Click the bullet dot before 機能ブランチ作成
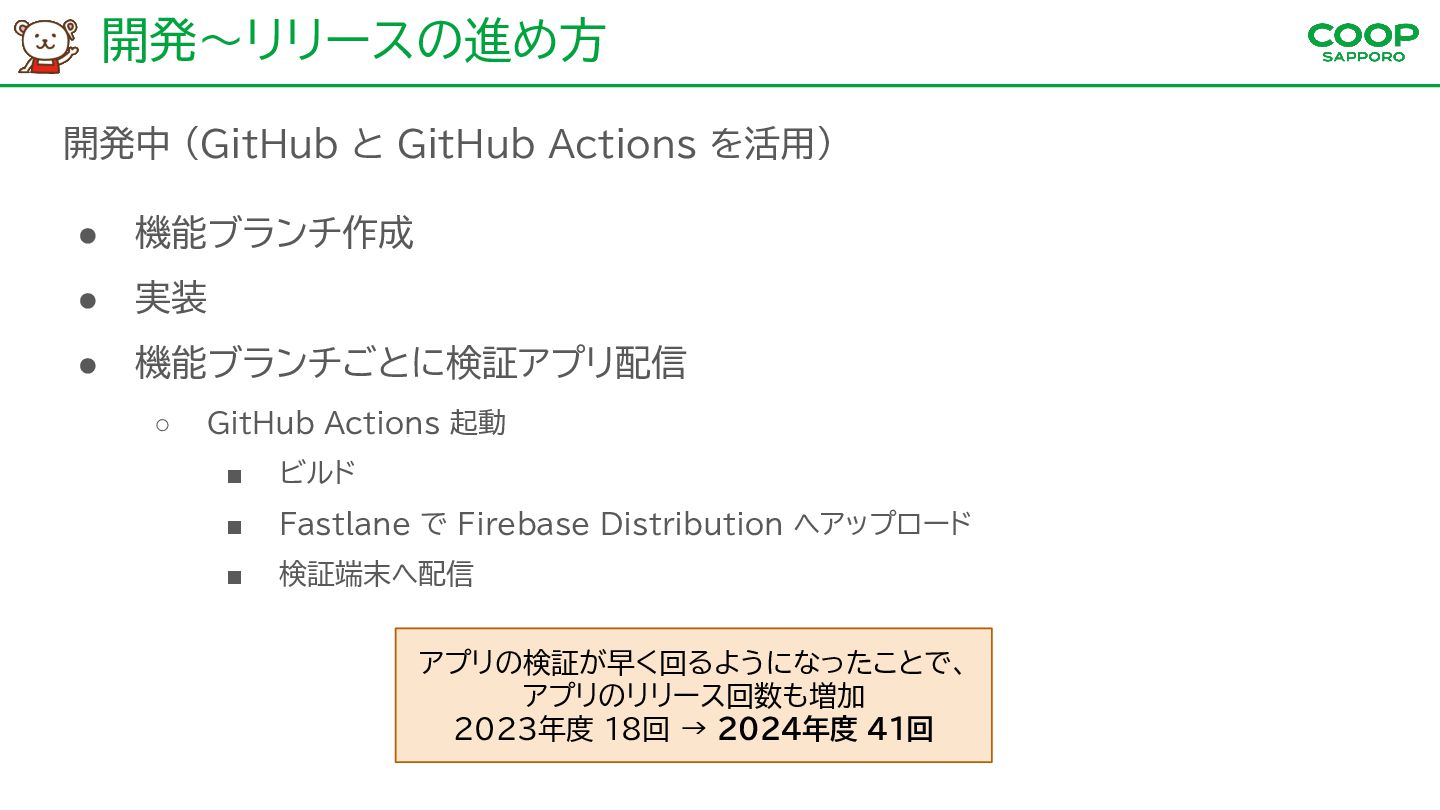 (88, 235)
